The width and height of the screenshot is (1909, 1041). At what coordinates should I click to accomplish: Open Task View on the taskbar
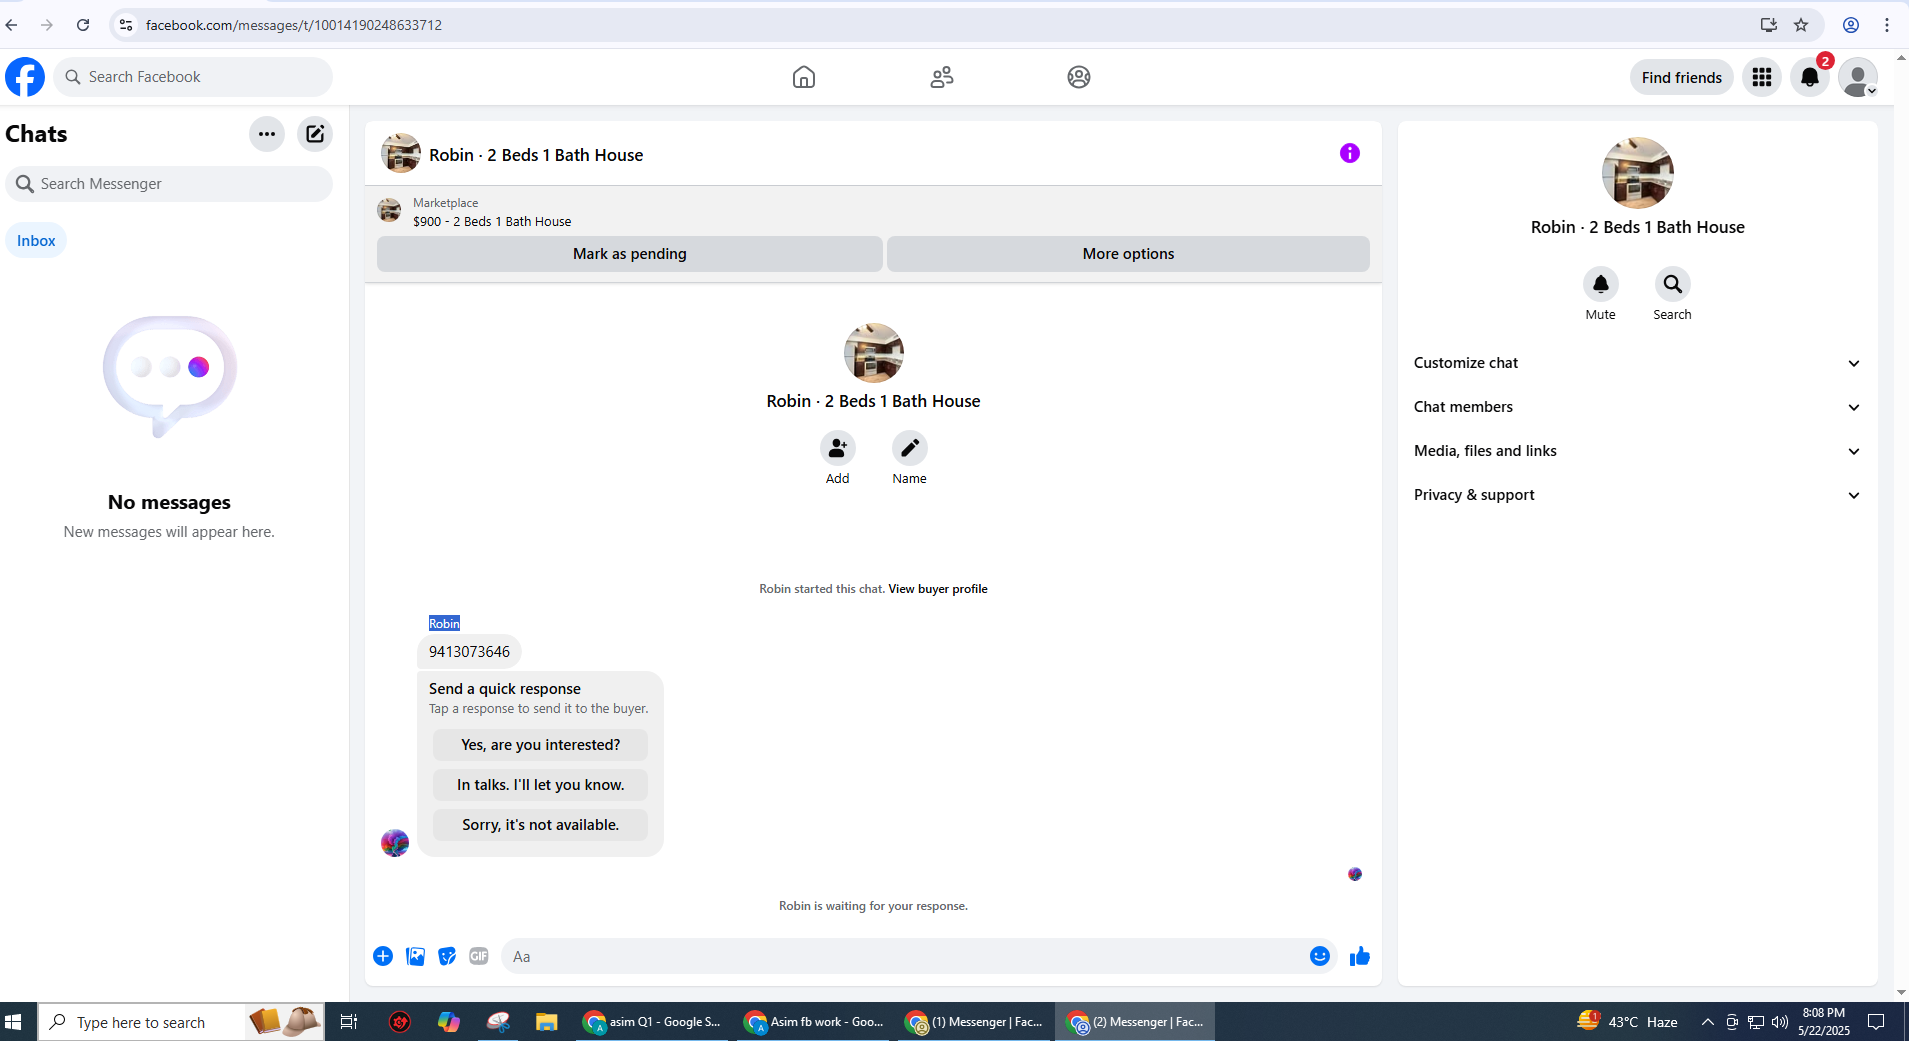pos(349,1022)
